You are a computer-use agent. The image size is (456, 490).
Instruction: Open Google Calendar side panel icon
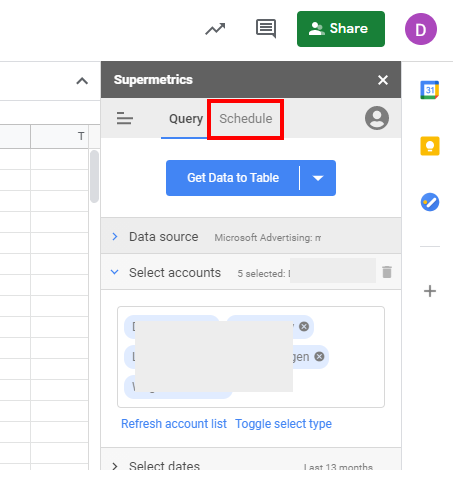click(x=429, y=90)
